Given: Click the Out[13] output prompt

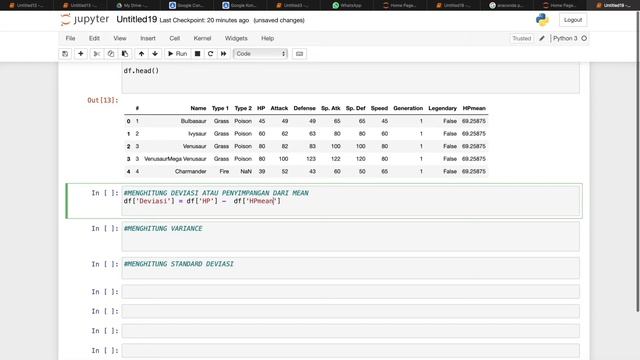Looking at the screenshot, I should coord(102,100).
